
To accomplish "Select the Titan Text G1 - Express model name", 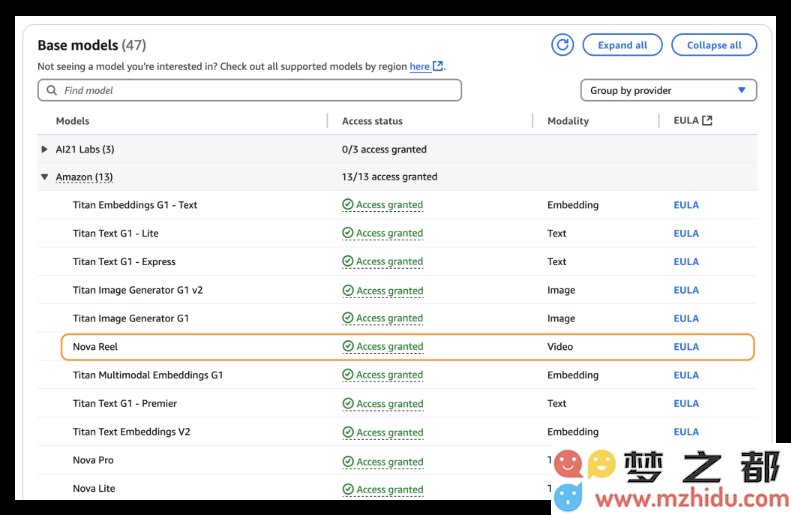I will [124, 261].
